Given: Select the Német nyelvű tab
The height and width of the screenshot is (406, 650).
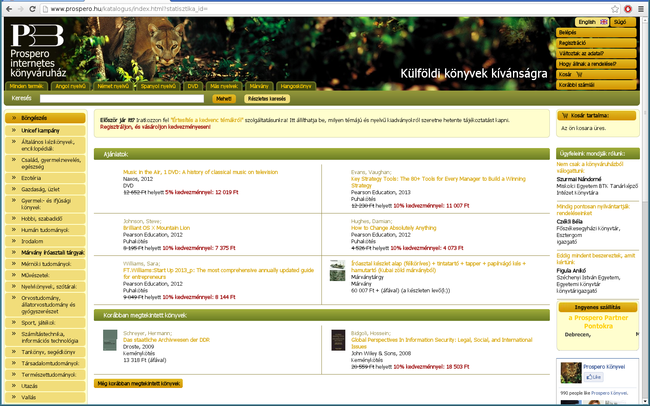Looking at the screenshot, I should point(113,86).
